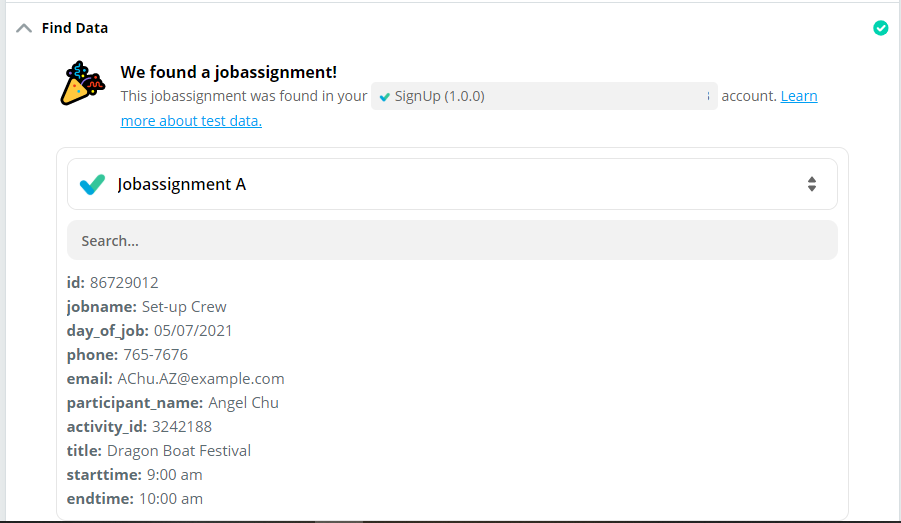
Task: Select the title Dragon Boat Festival row
Action: click(158, 451)
